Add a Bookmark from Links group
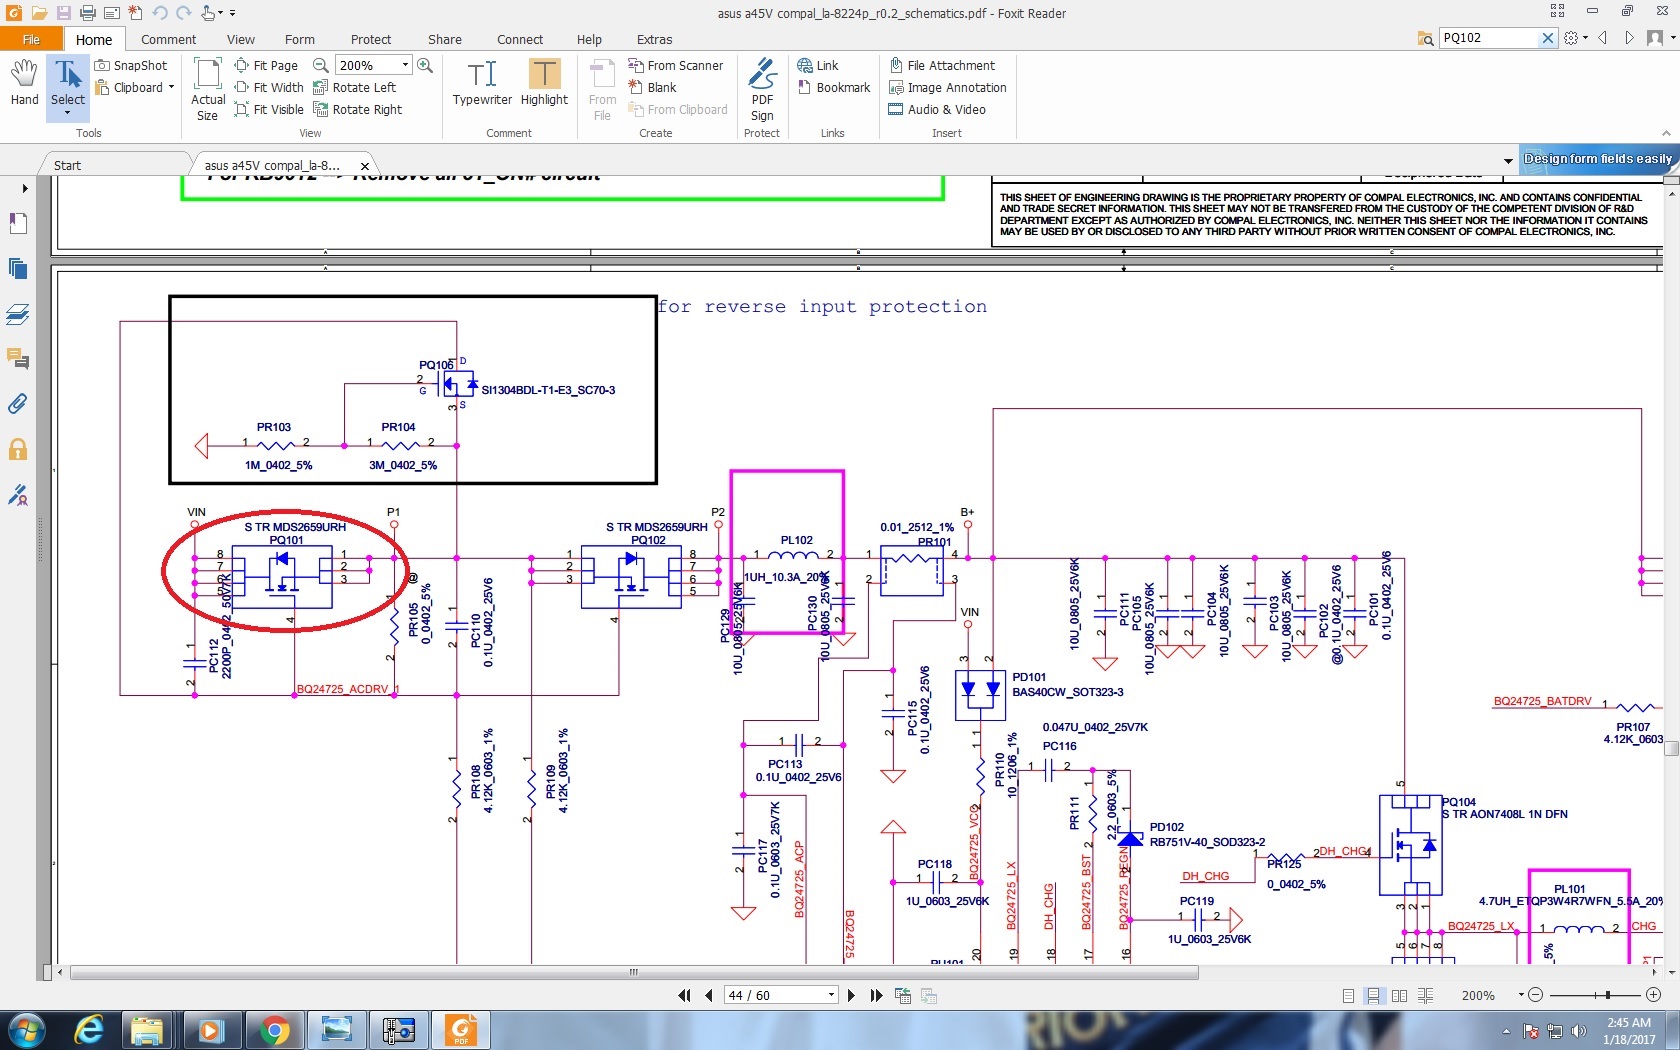 [834, 88]
